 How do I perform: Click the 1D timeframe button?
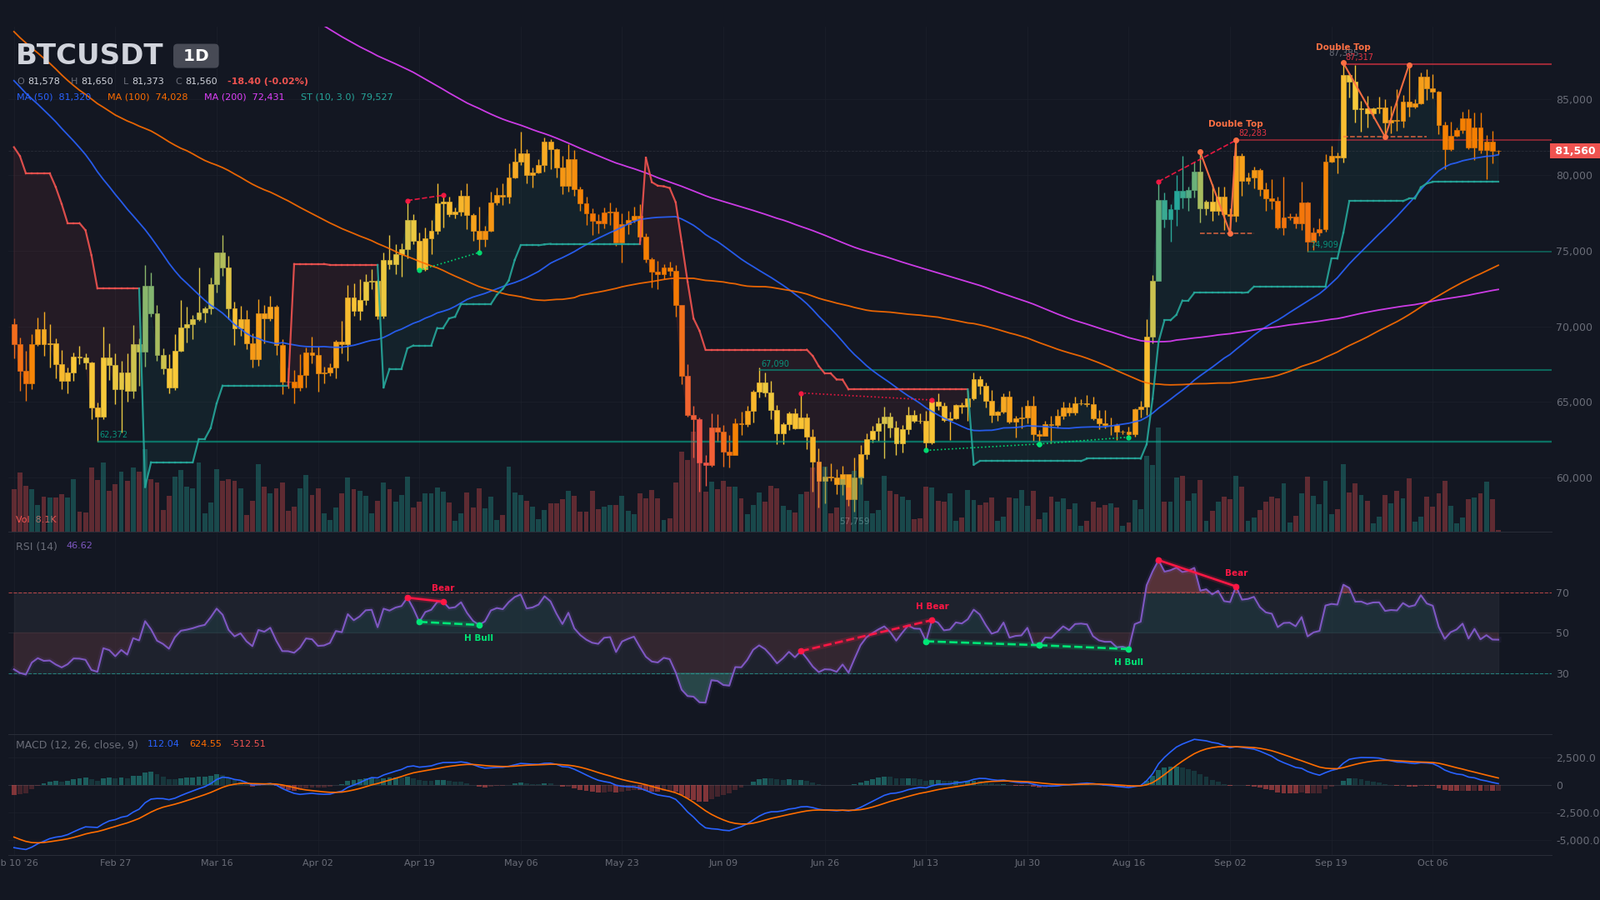[x=196, y=56]
